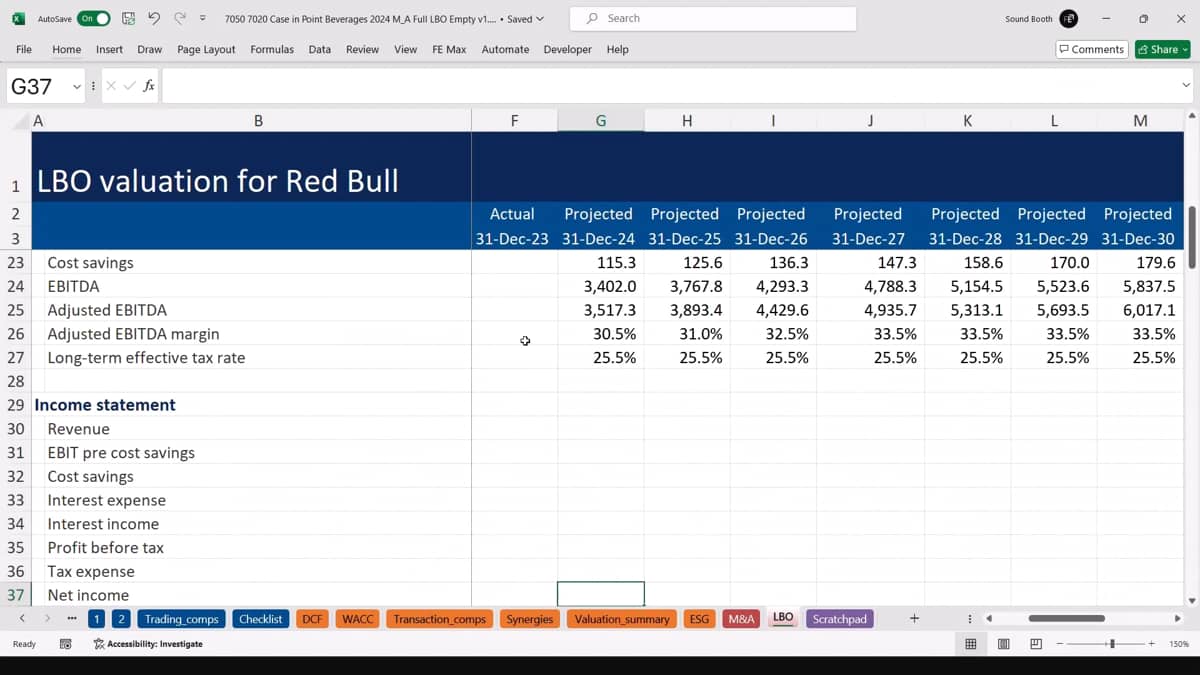
Task: Click the Excel app icon in title bar
Action: tap(18, 18)
